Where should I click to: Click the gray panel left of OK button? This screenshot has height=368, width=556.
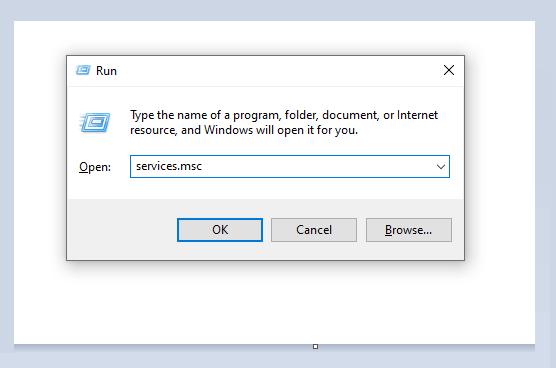click(122, 230)
